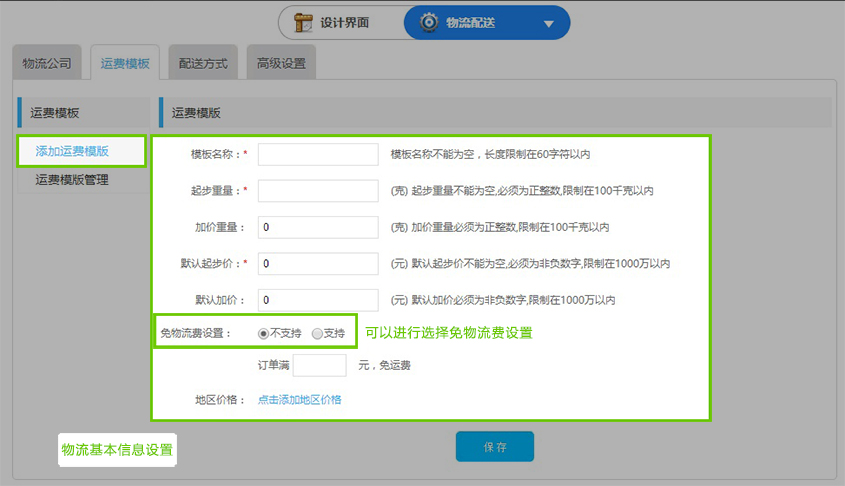Click the gear icon in 物流配送
Viewport: 845px width, 486px height.
pyautogui.click(x=429, y=23)
